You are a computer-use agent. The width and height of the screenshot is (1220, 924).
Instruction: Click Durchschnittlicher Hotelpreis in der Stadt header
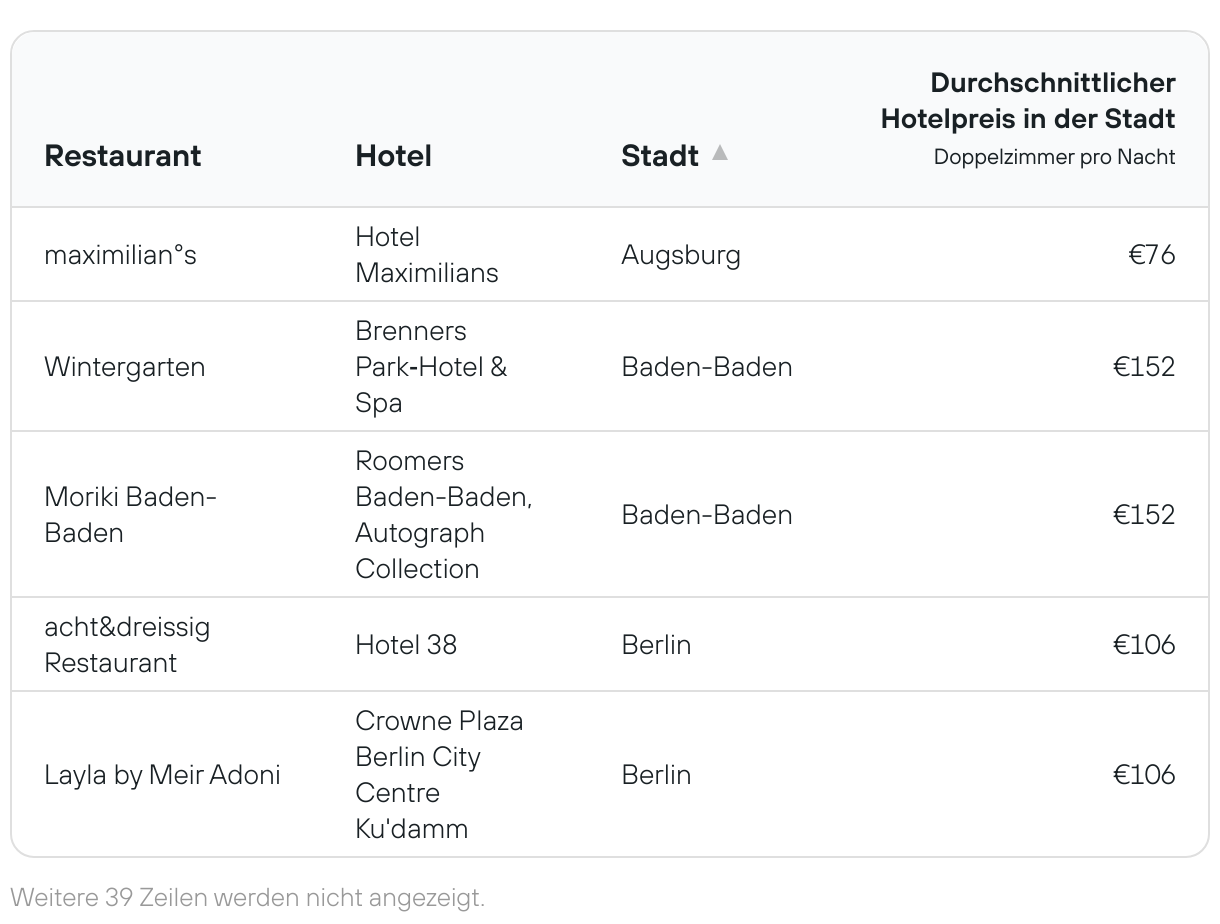[x=1028, y=101]
